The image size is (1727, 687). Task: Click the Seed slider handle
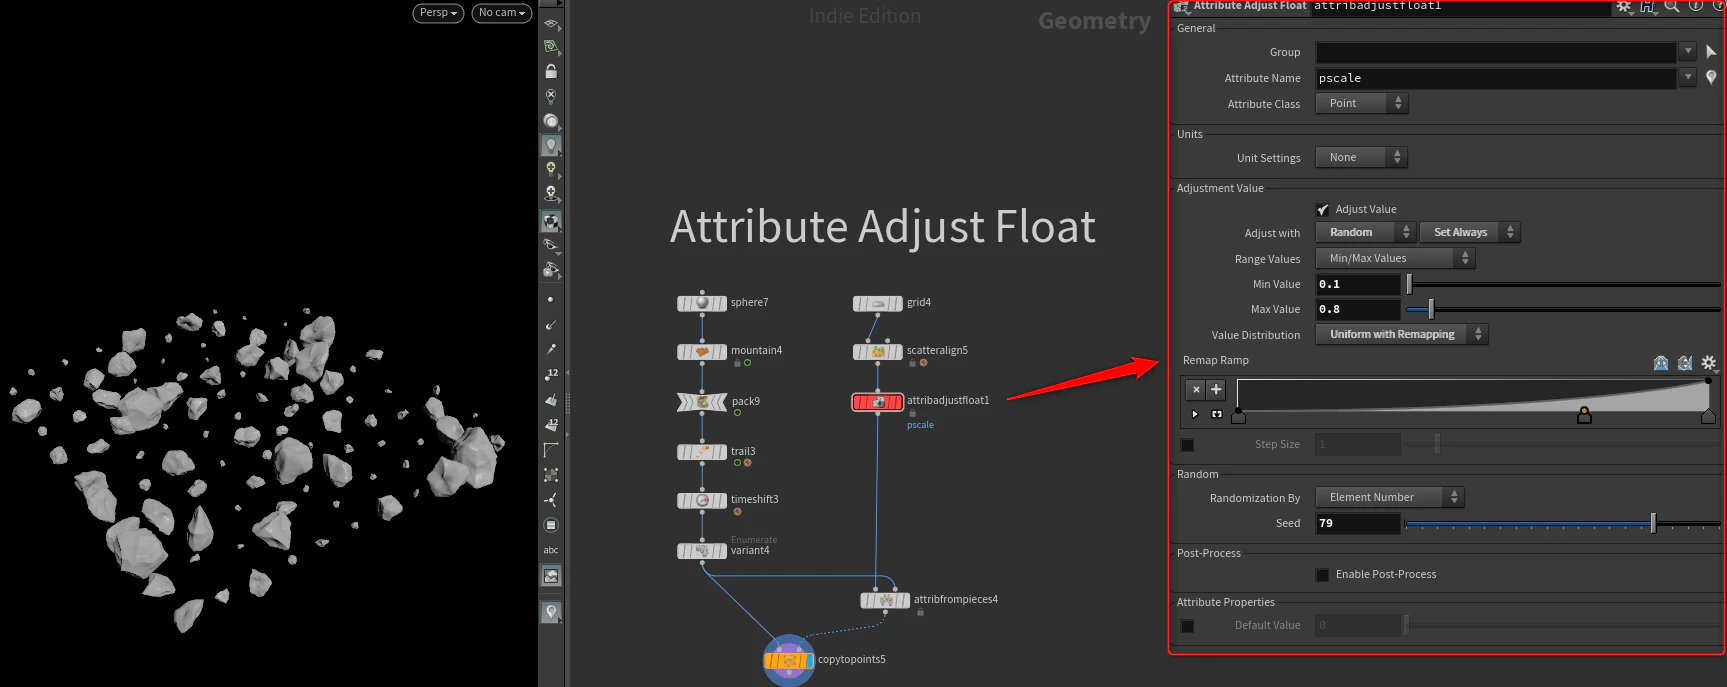pos(1653,523)
